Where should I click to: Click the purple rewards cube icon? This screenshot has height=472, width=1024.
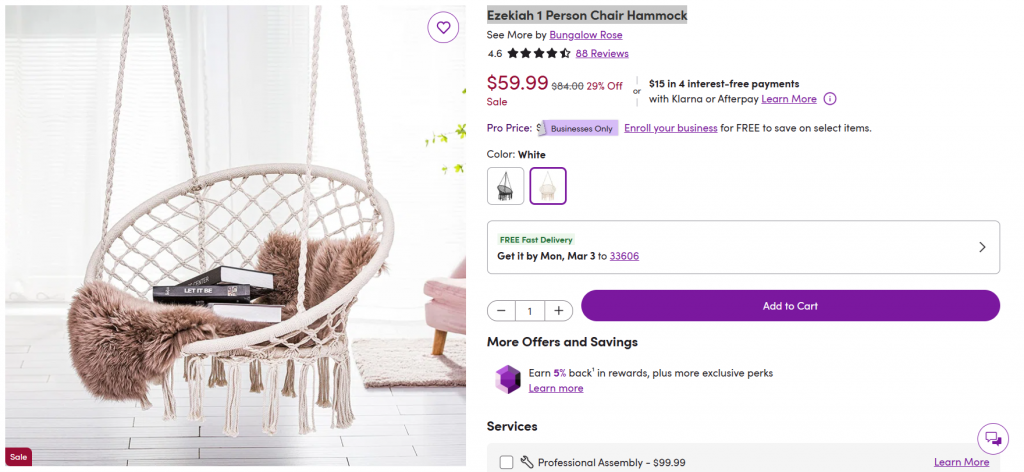pyautogui.click(x=508, y=379)
